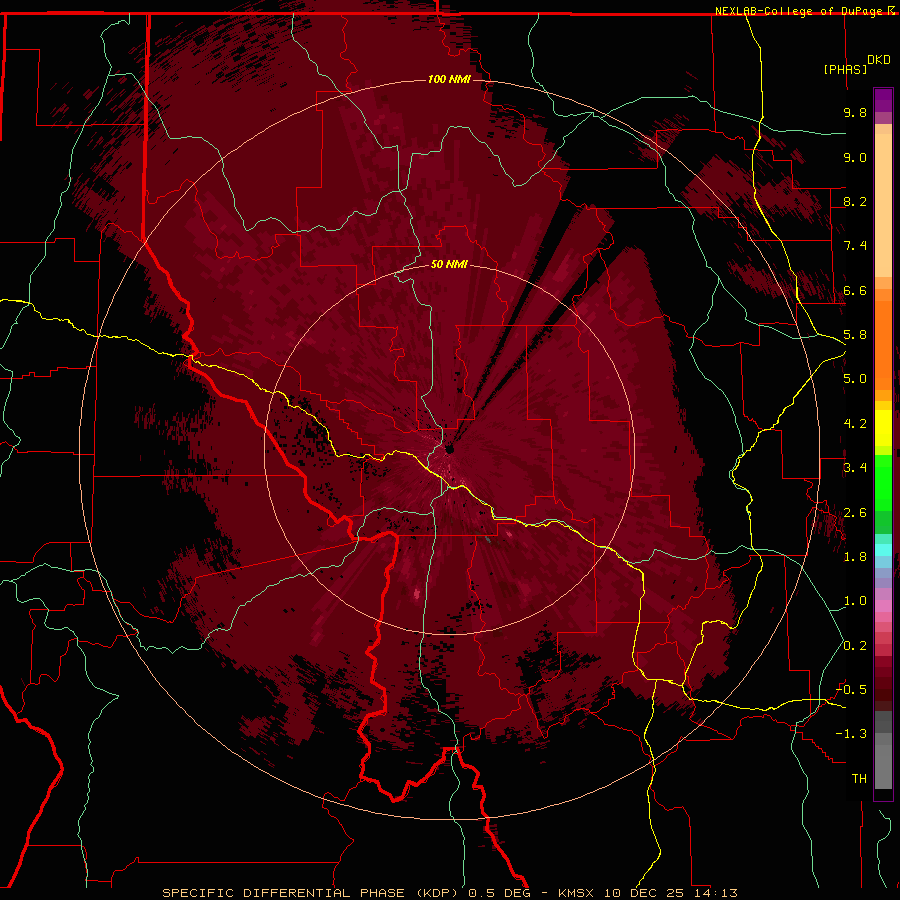Click the KMSX product caption at the bottom

(449, 893)
